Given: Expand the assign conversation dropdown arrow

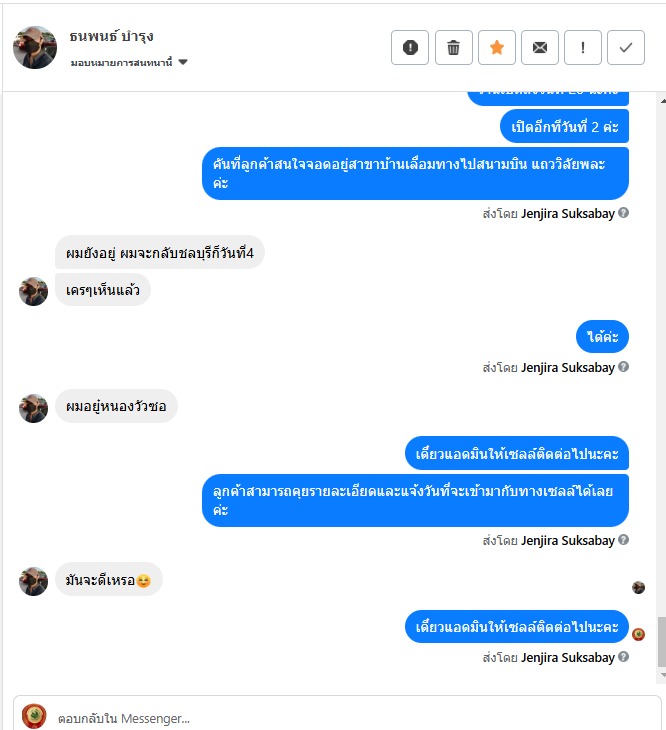Looking at the screenshot, I should (183, 62).
